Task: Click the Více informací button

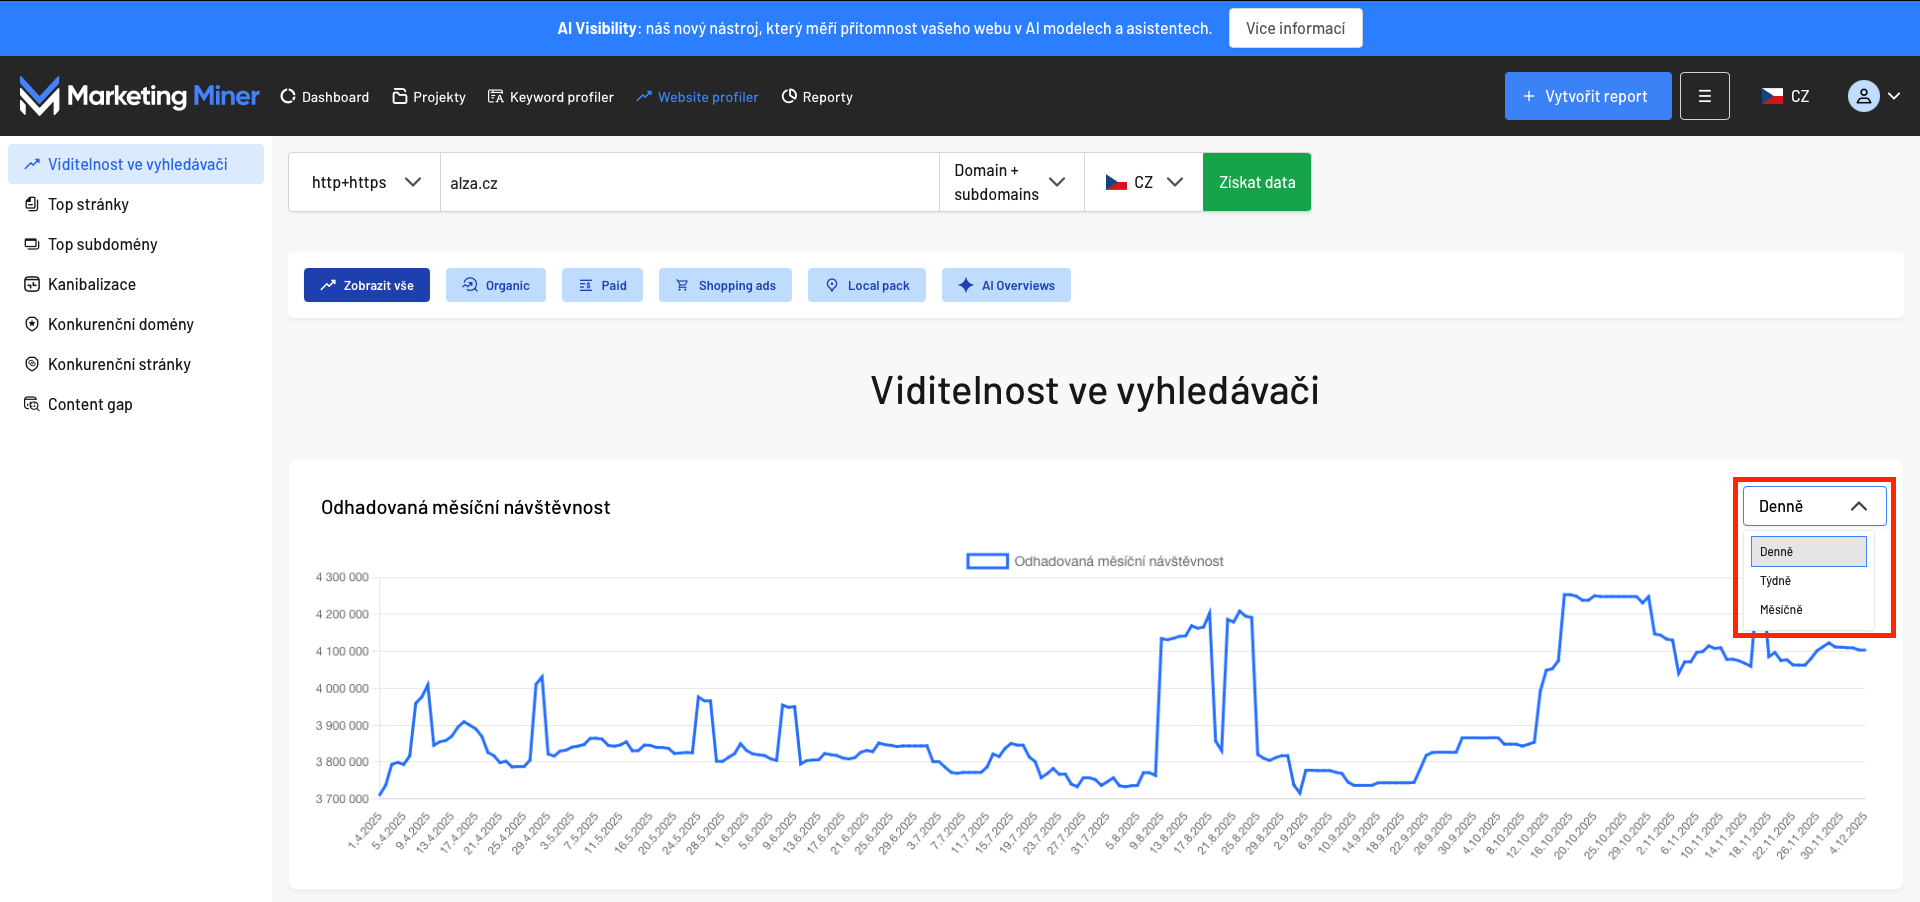Action: tap(1295, 28)
